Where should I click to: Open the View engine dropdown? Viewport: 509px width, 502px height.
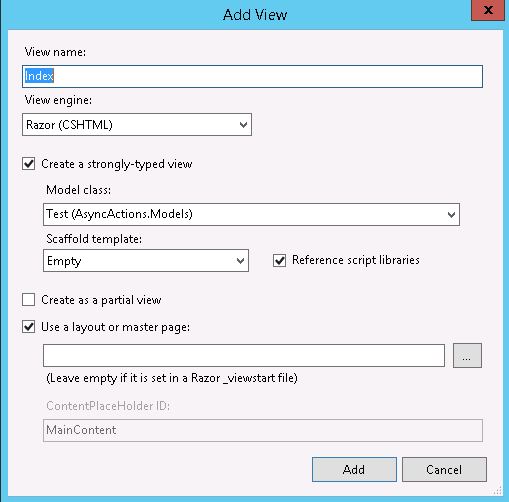coord(137,125)
